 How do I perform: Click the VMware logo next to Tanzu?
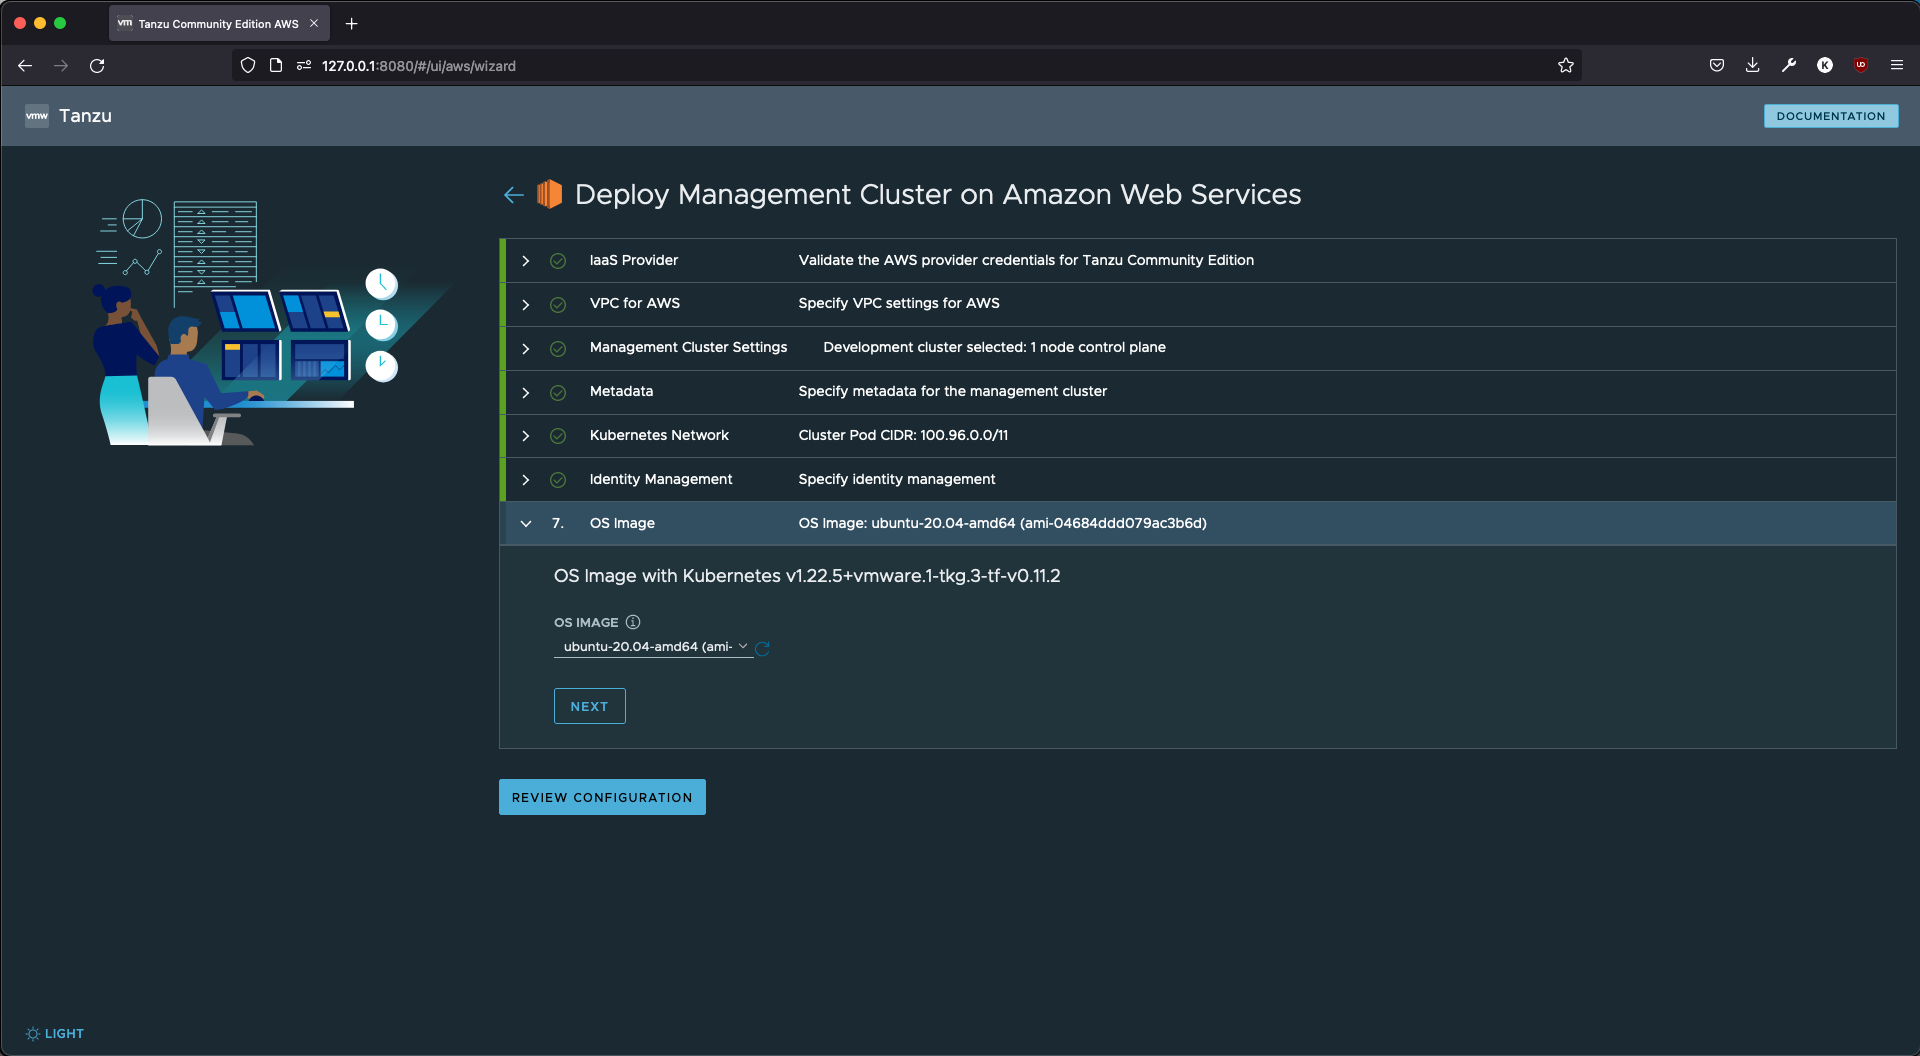point(37,116)
